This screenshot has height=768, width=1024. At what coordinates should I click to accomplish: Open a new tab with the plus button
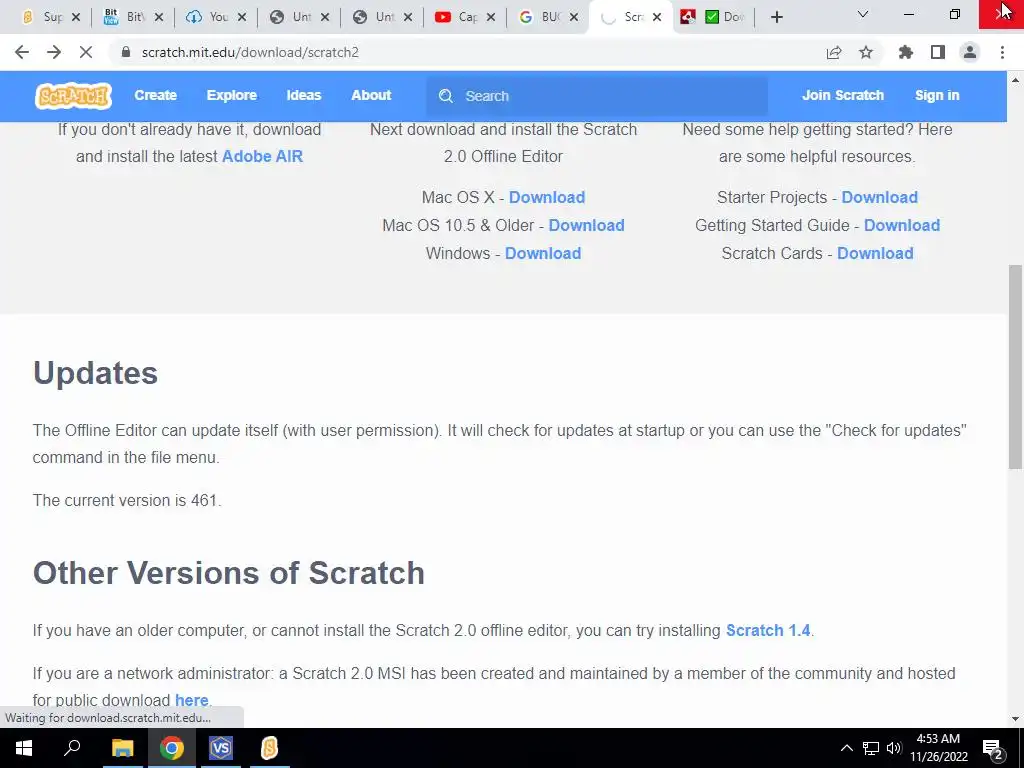point(776,17)
